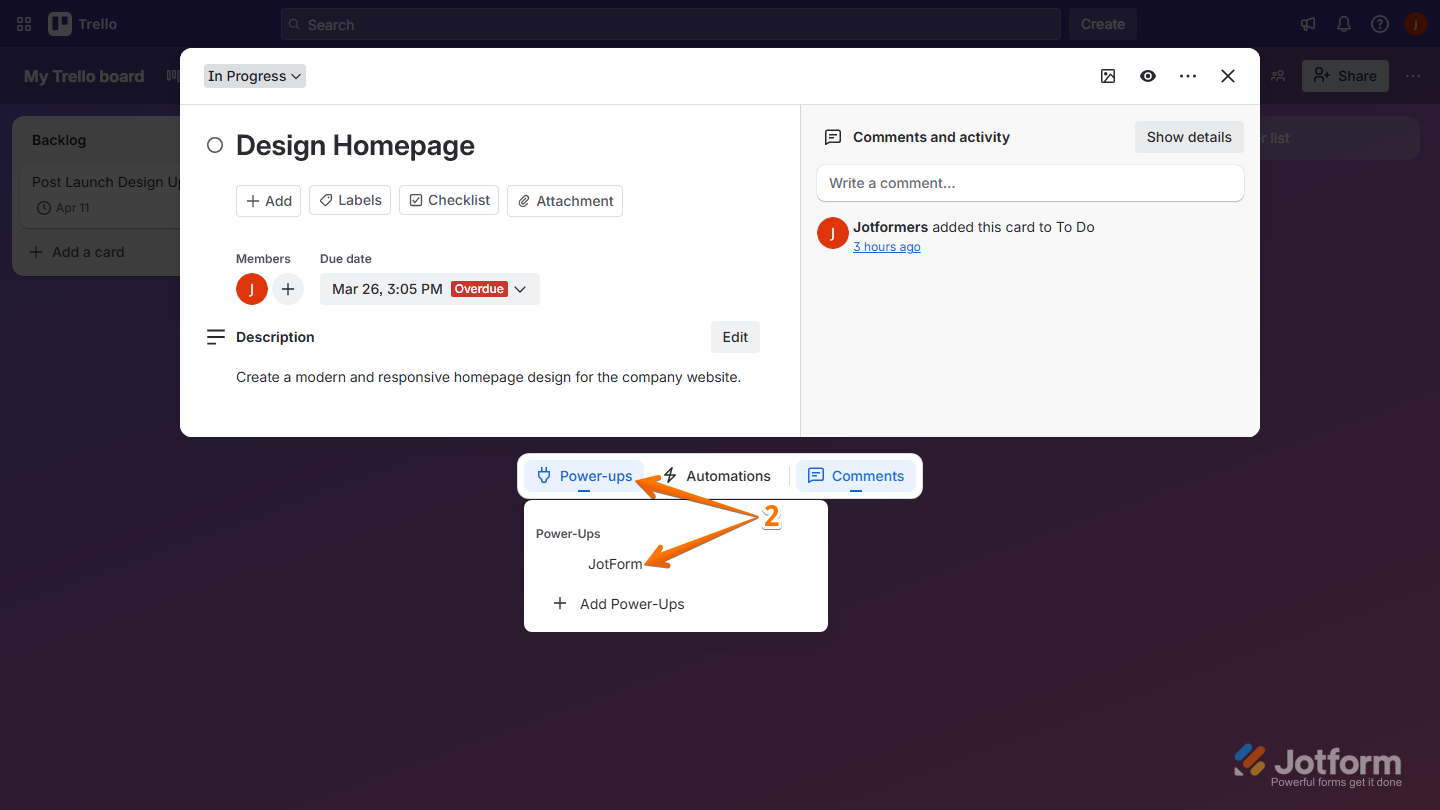1440x810 pixels.
Task: Click Show details in activity panel
Action: 1189,137
